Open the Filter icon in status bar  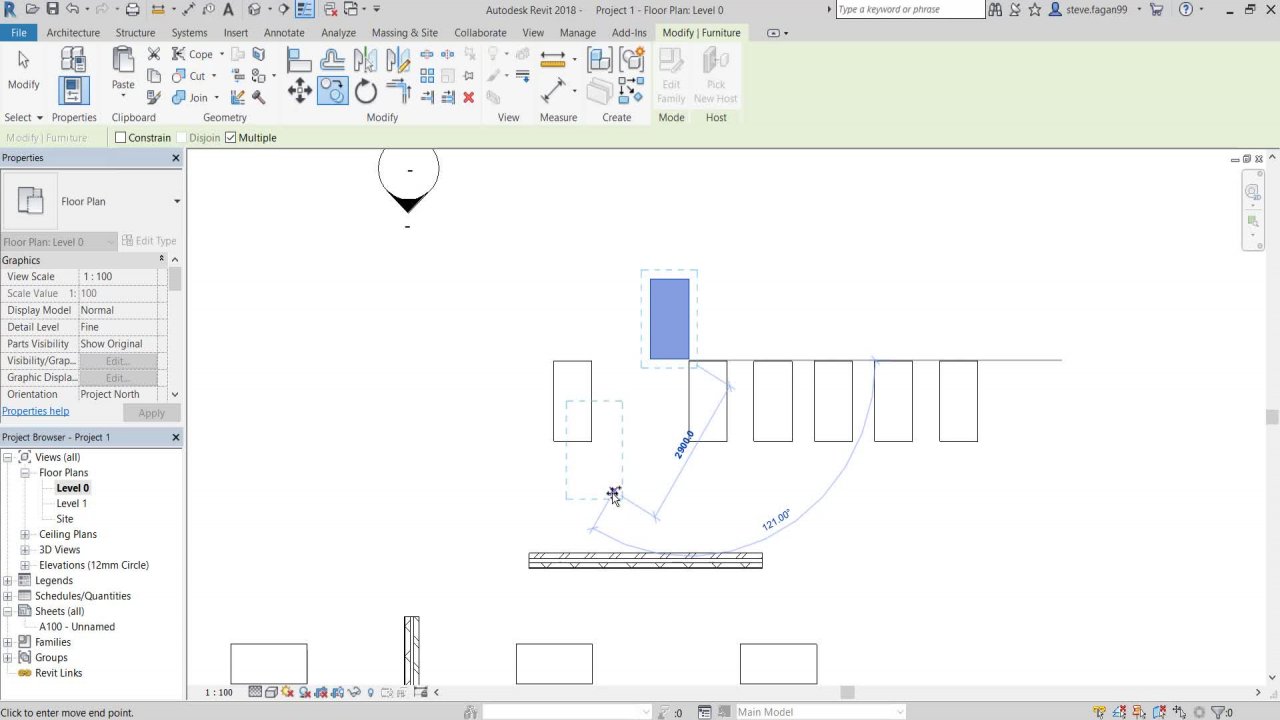[x=1220, y=712]
